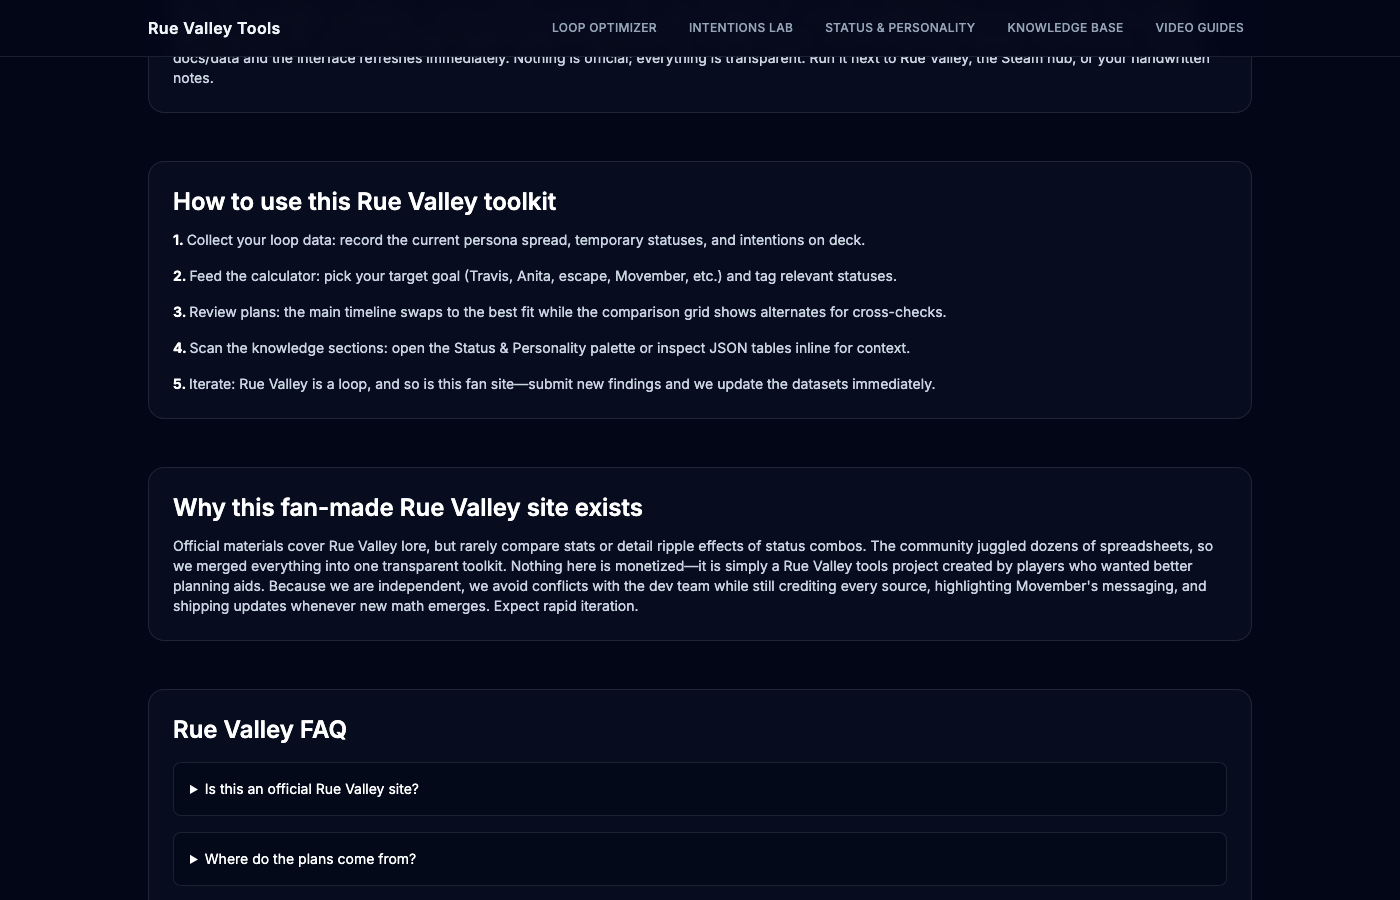Click the Rue Valley Tools site title
Viewport: 1400px width, 900px height.
[x=214, y=28]
